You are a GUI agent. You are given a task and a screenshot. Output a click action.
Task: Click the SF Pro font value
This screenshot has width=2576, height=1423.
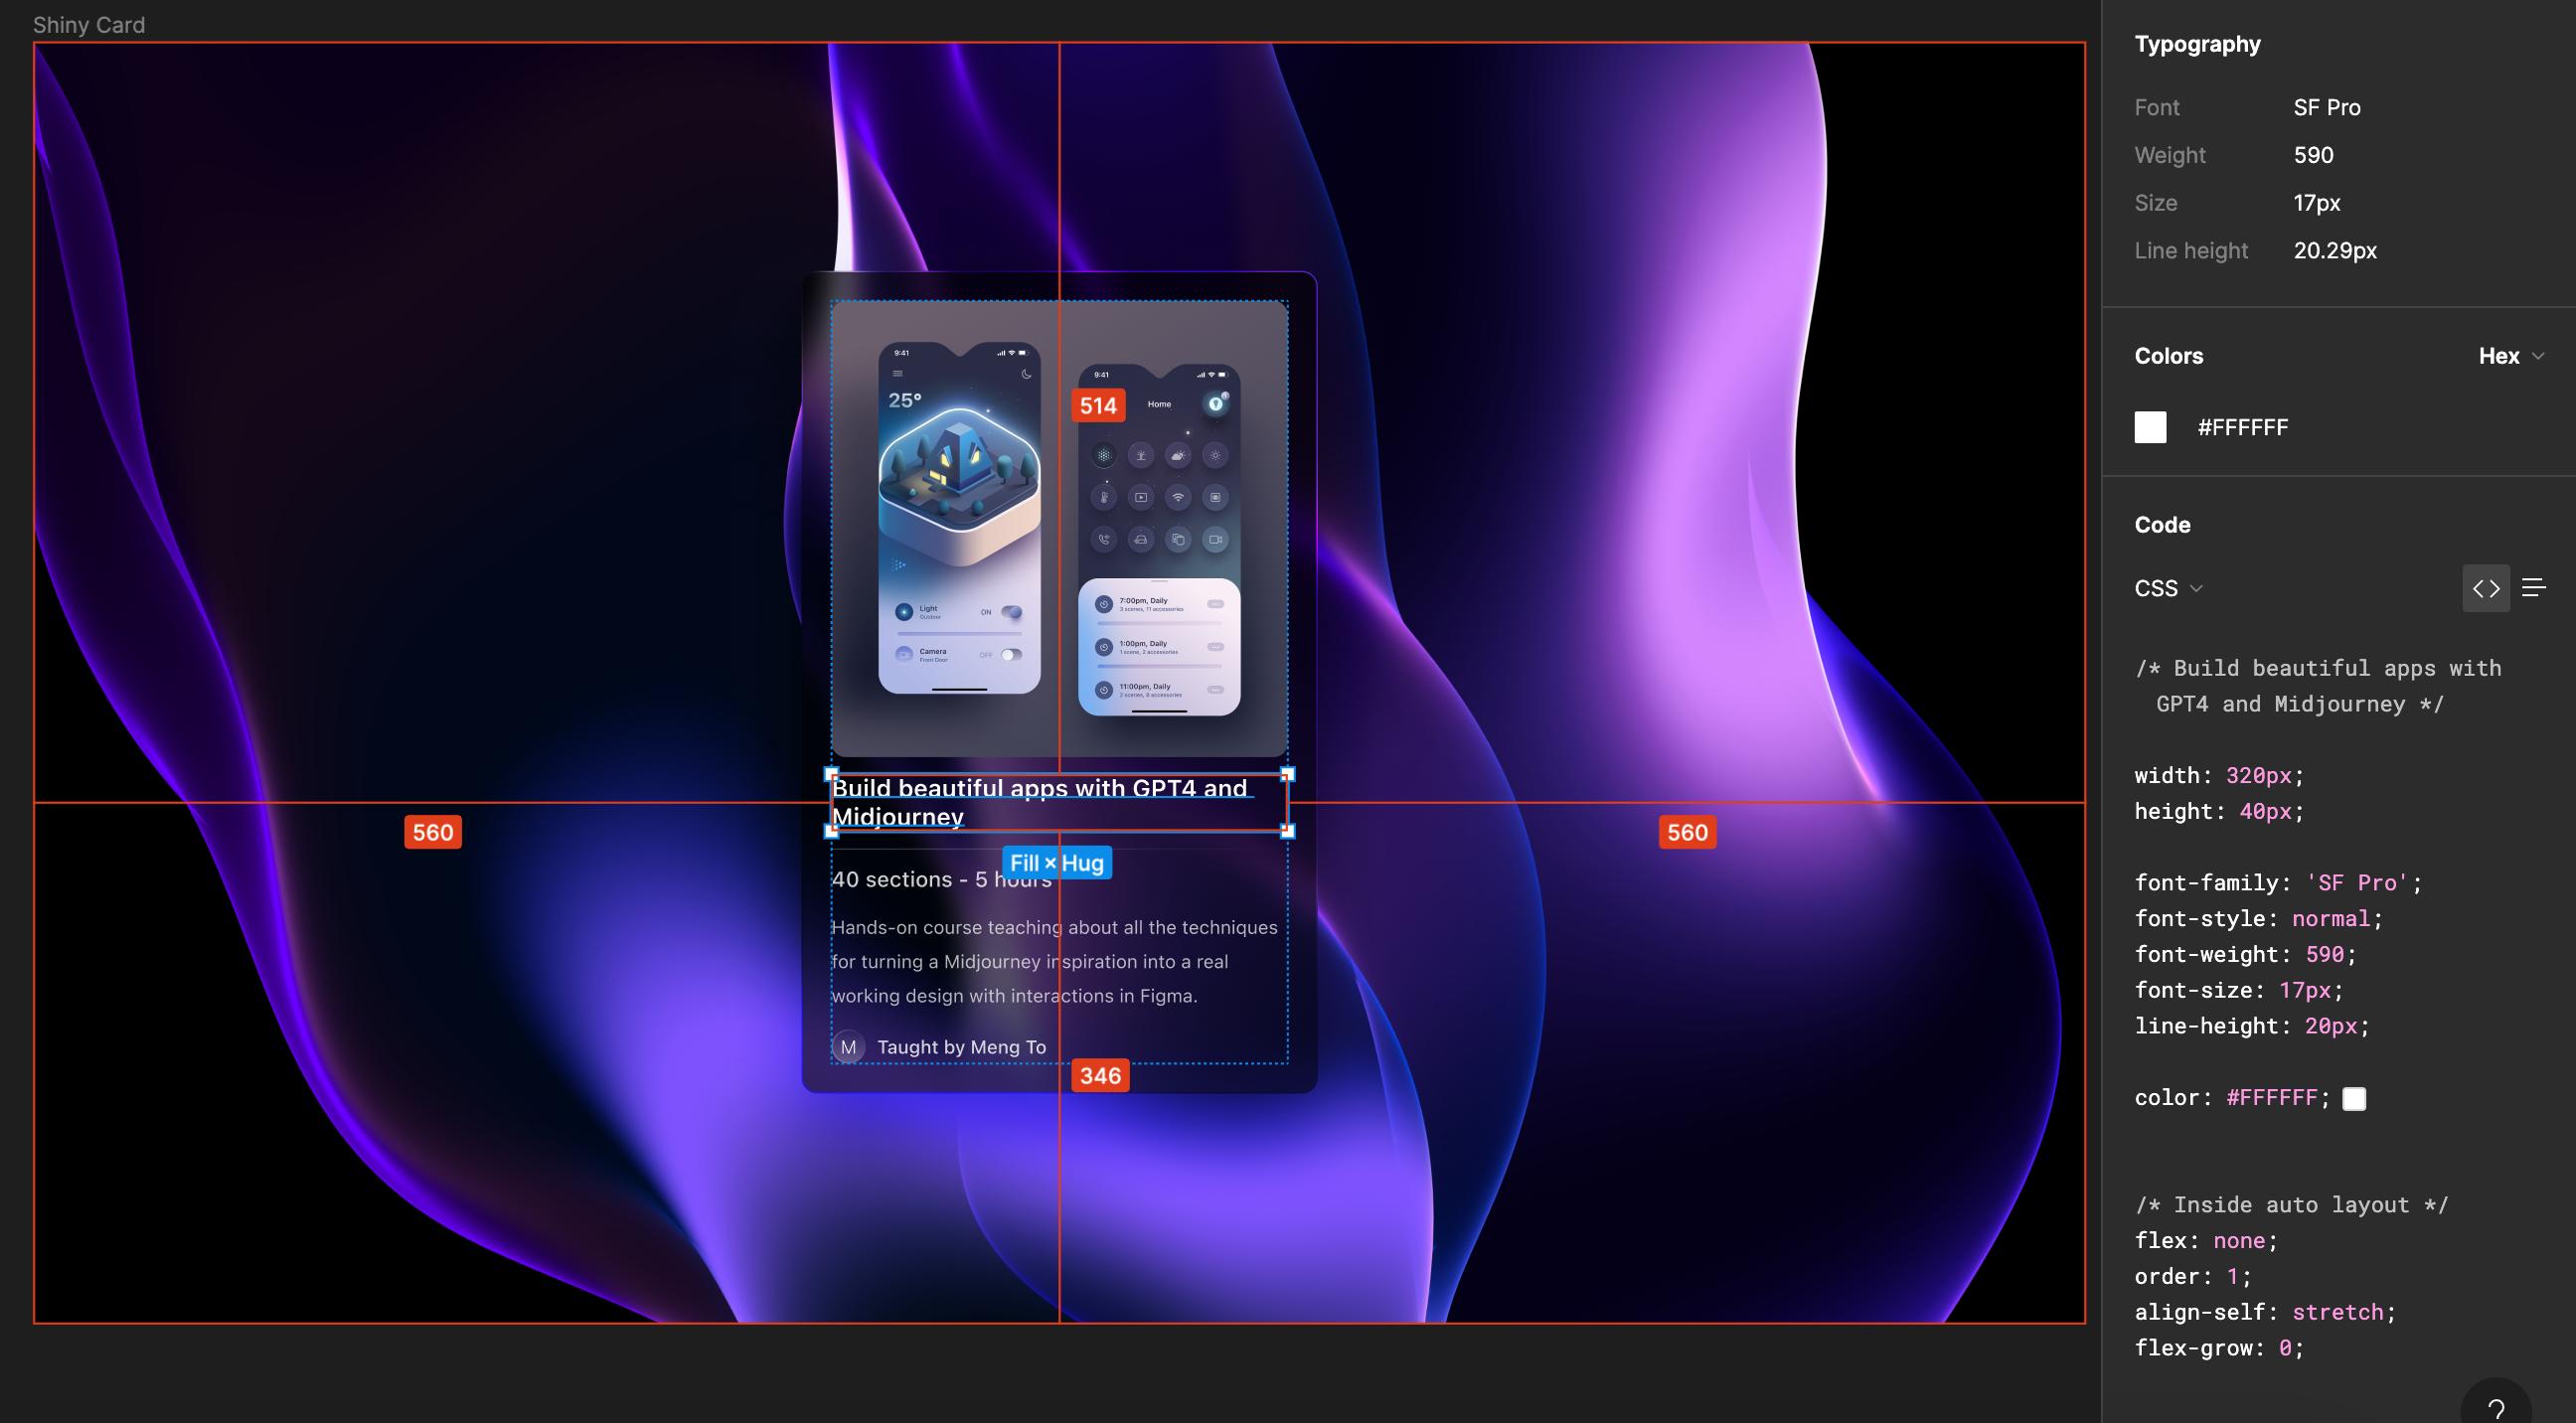pos(2326,107)
